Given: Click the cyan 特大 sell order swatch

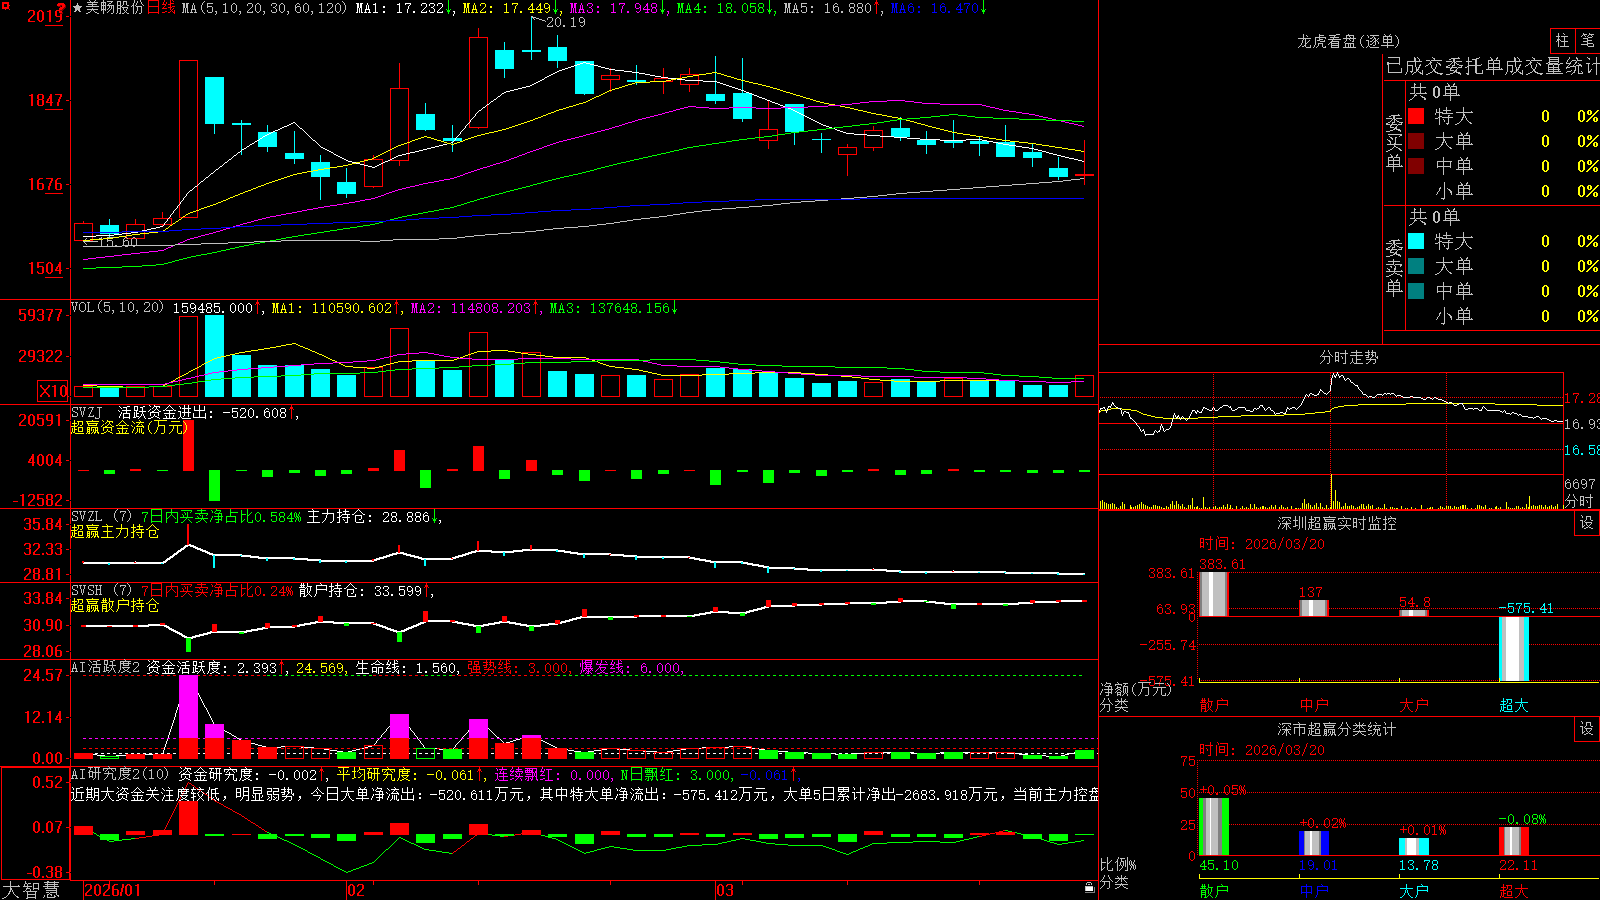Looking at the screenshot, I should coord(1416,241).
